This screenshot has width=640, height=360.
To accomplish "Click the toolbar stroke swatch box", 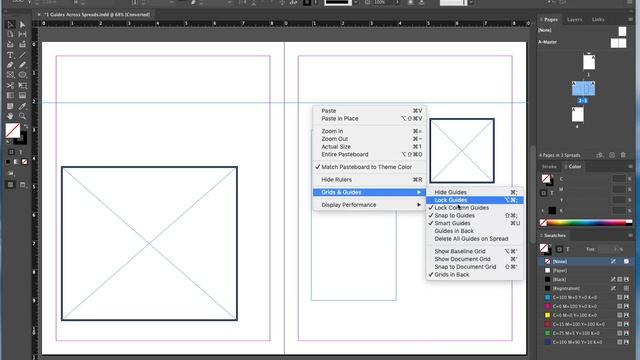I will pos(22,139).
